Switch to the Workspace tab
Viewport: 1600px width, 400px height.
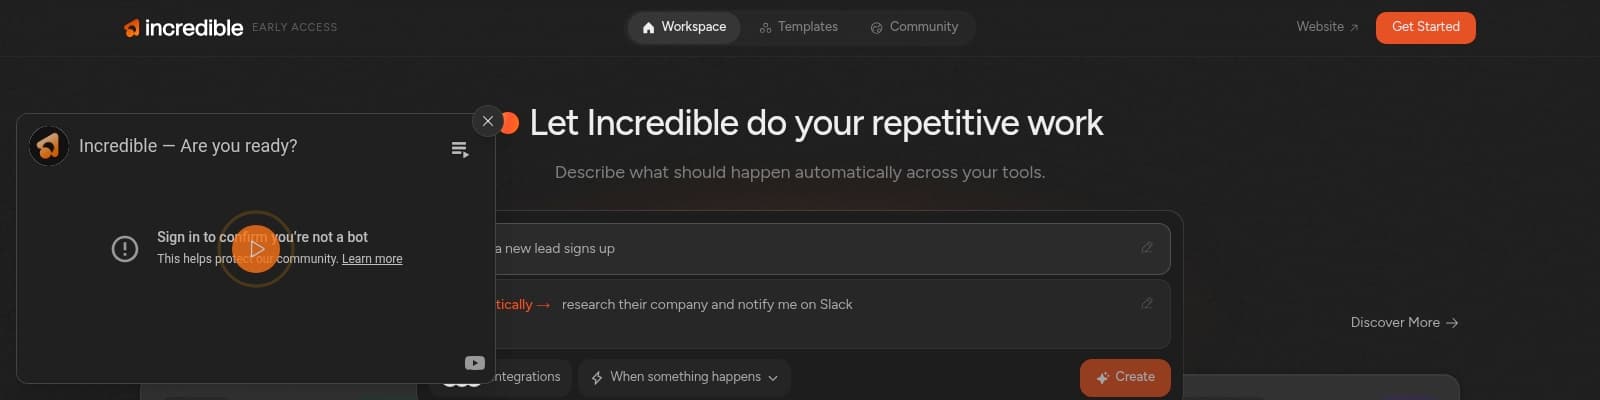click(684, 27)
